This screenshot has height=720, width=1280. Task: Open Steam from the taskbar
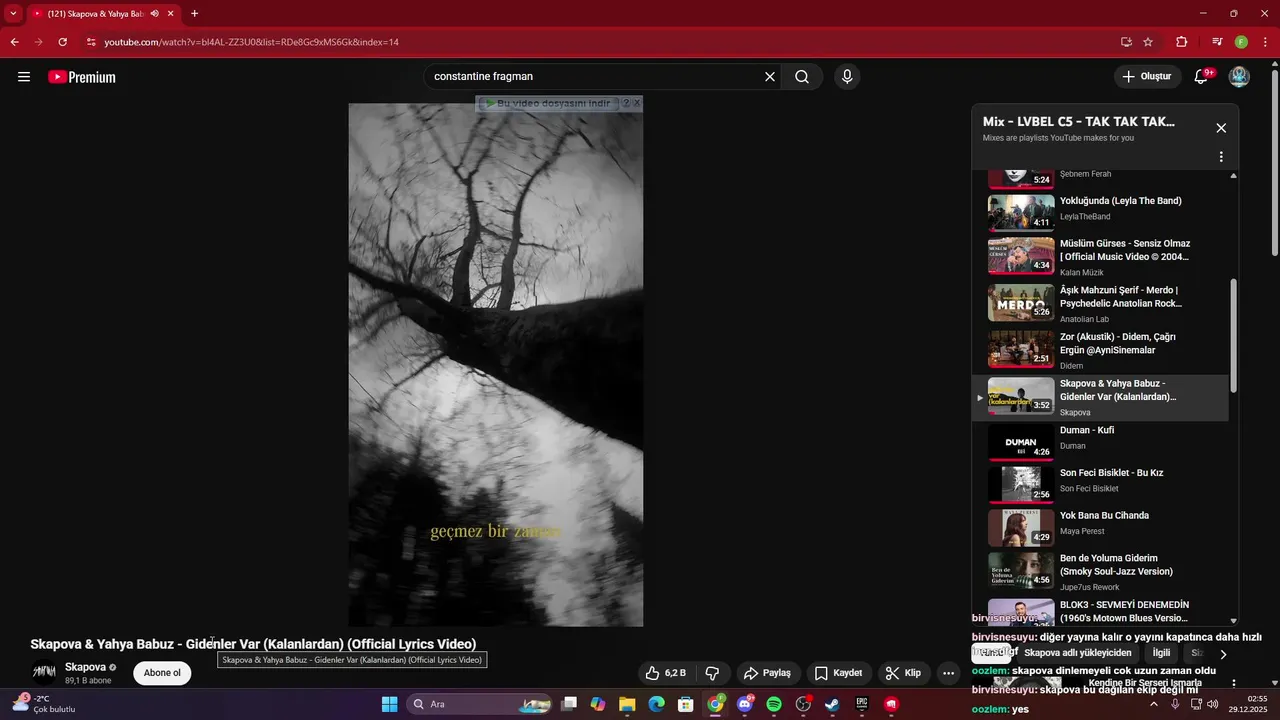pyautogui.click(x=832, y=704)
